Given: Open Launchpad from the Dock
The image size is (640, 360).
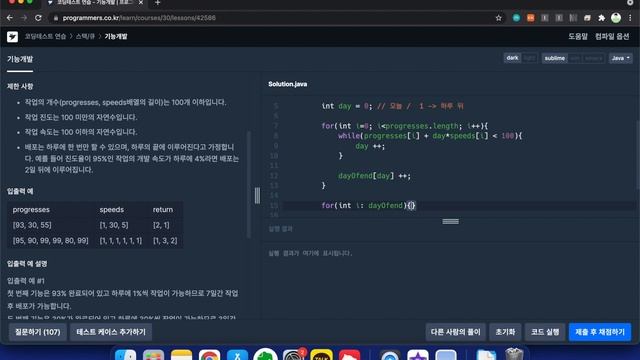Looking at the screenshot, I should (153, 355).
